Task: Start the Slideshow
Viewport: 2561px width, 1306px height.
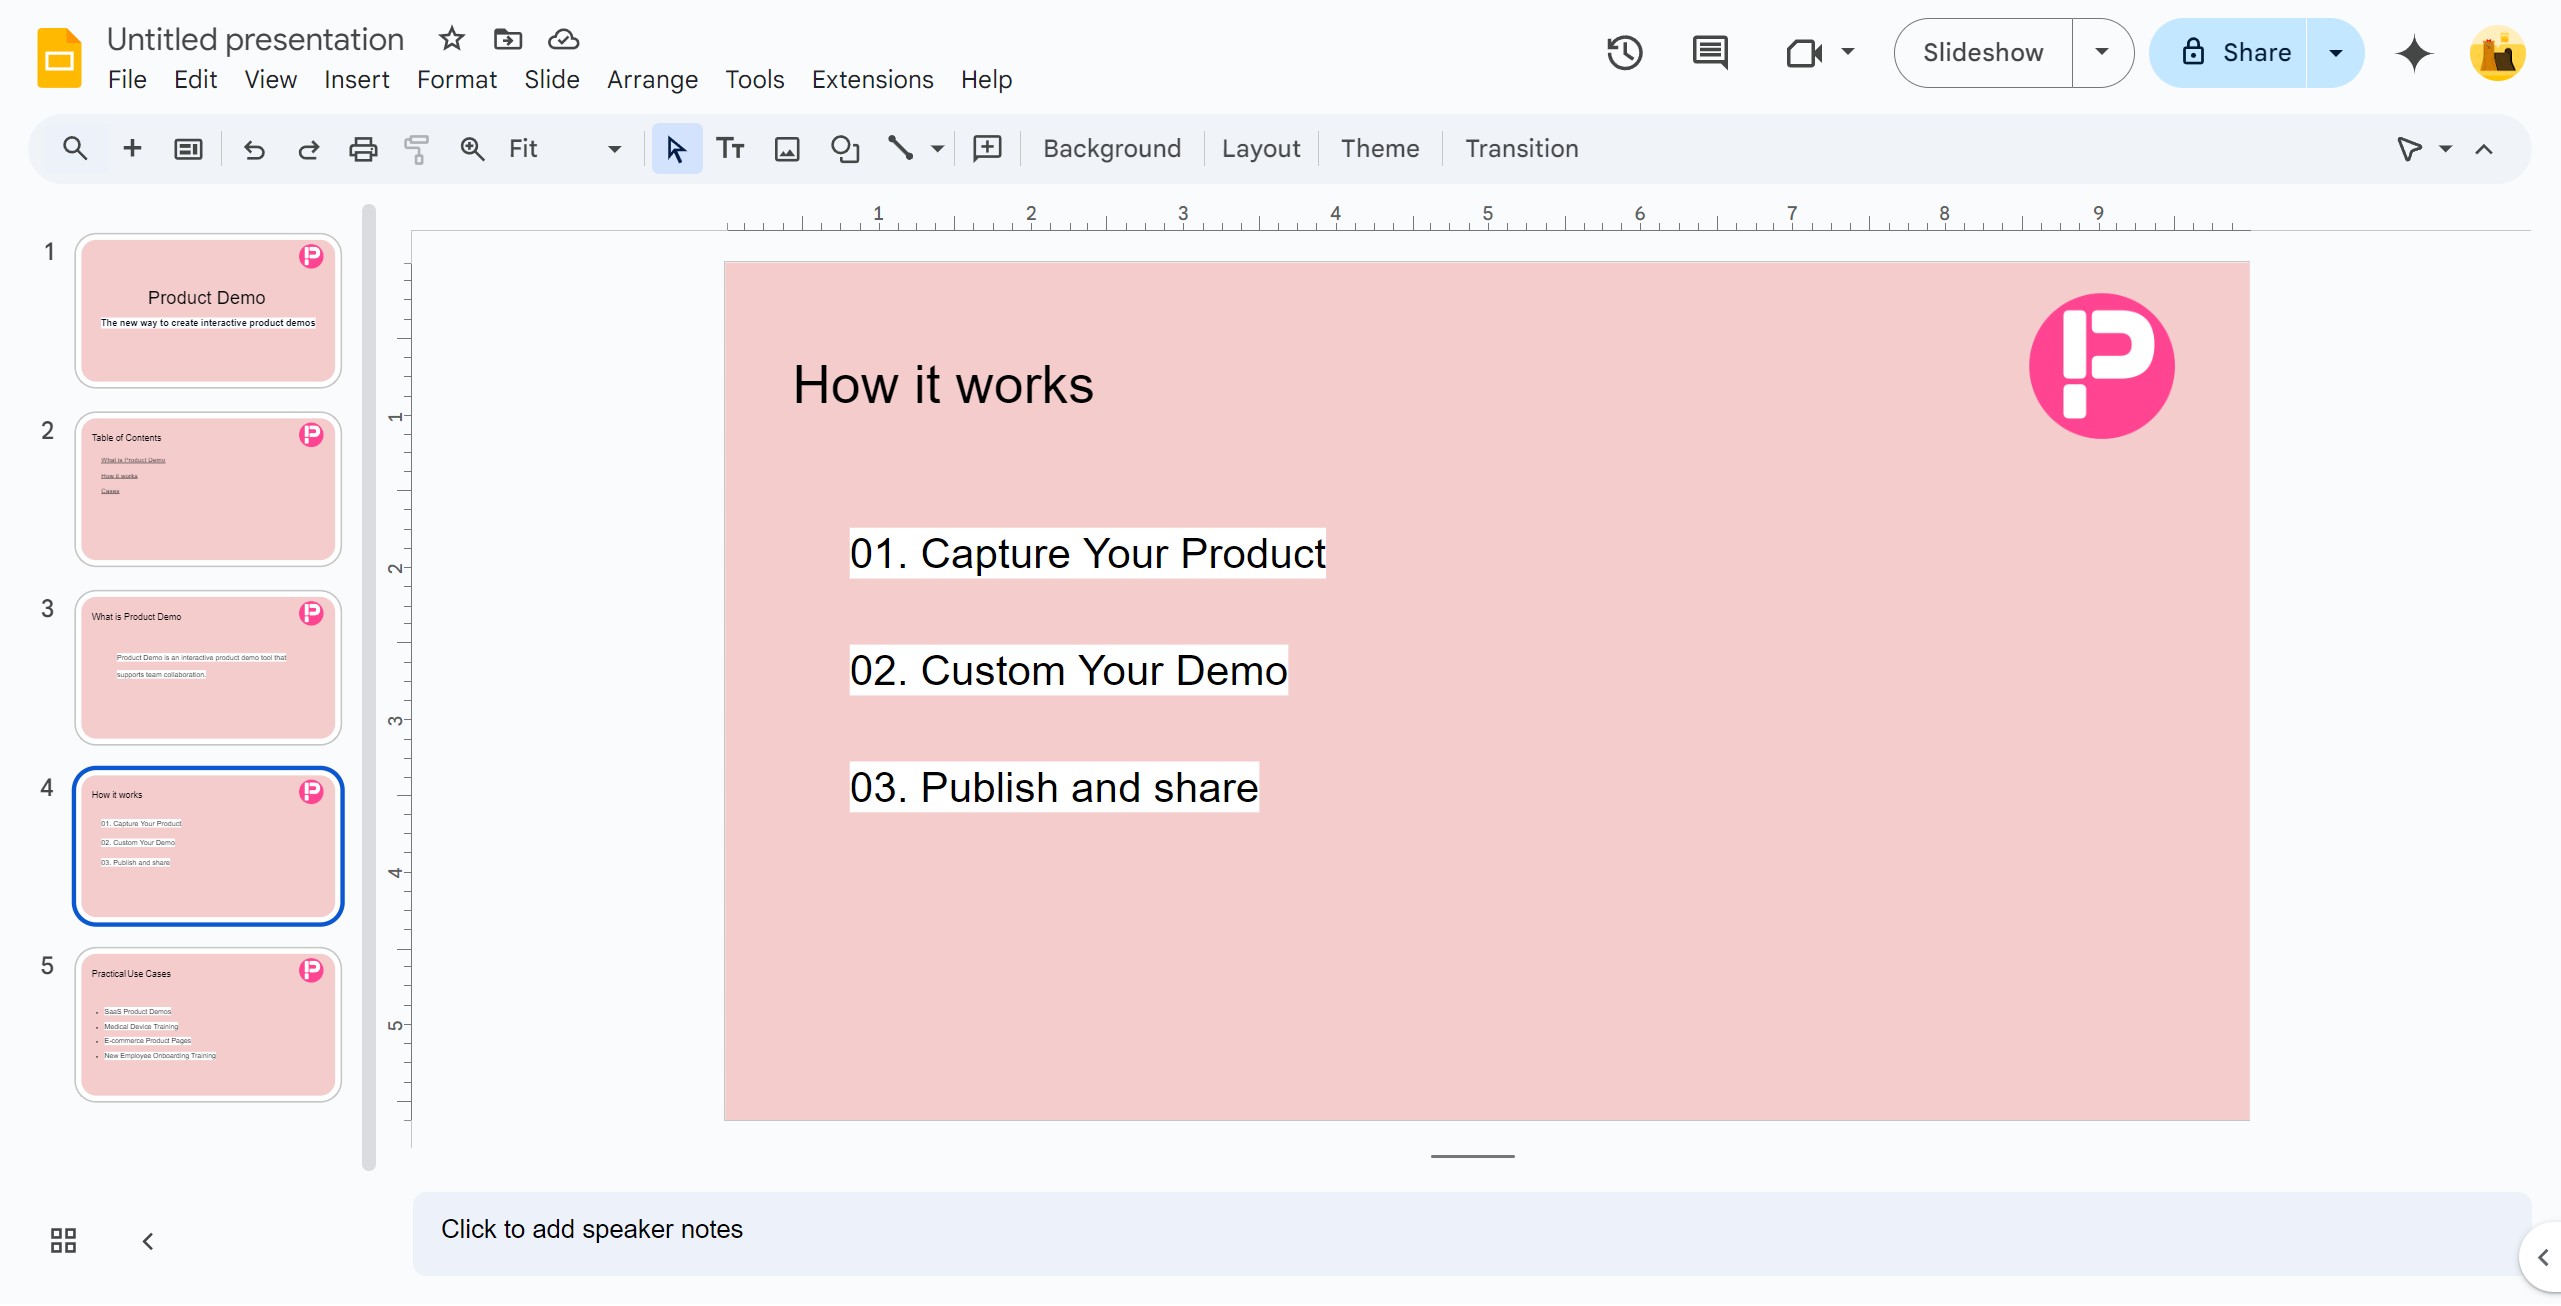Action: click(x=1983, y=52)
